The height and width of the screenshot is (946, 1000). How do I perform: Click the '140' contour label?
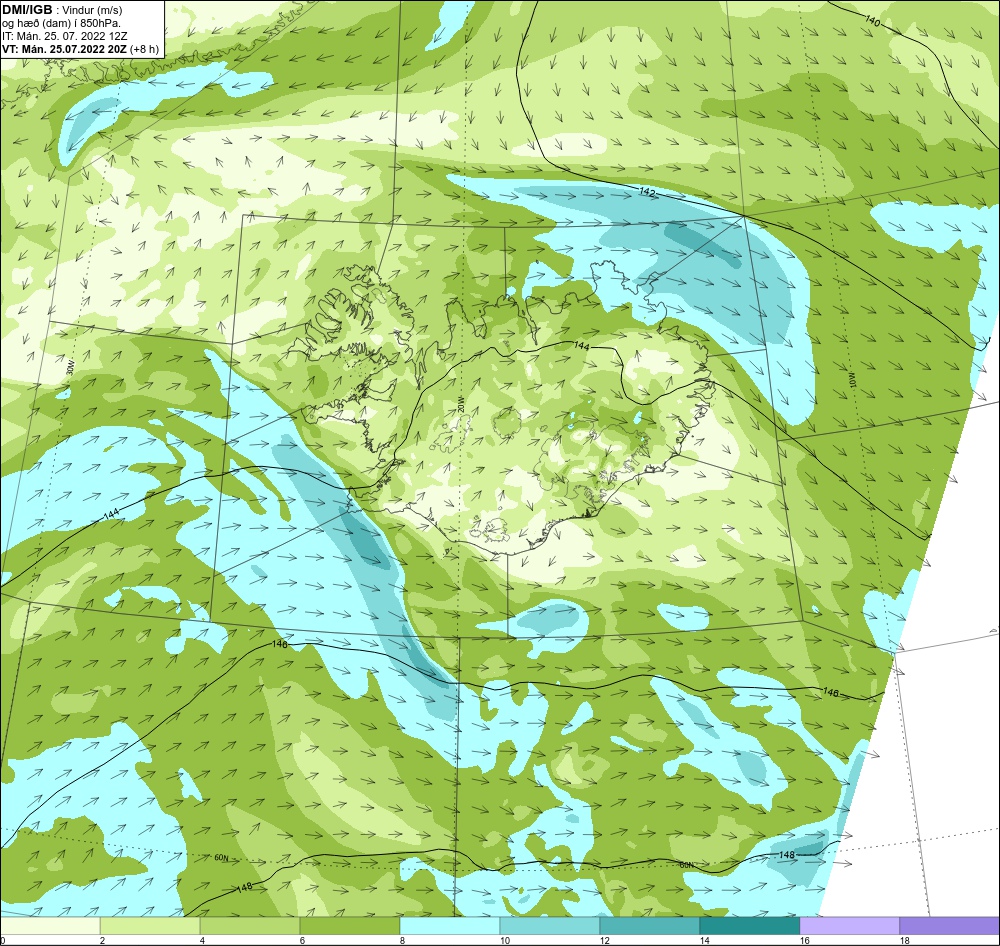tap(872, 20)
